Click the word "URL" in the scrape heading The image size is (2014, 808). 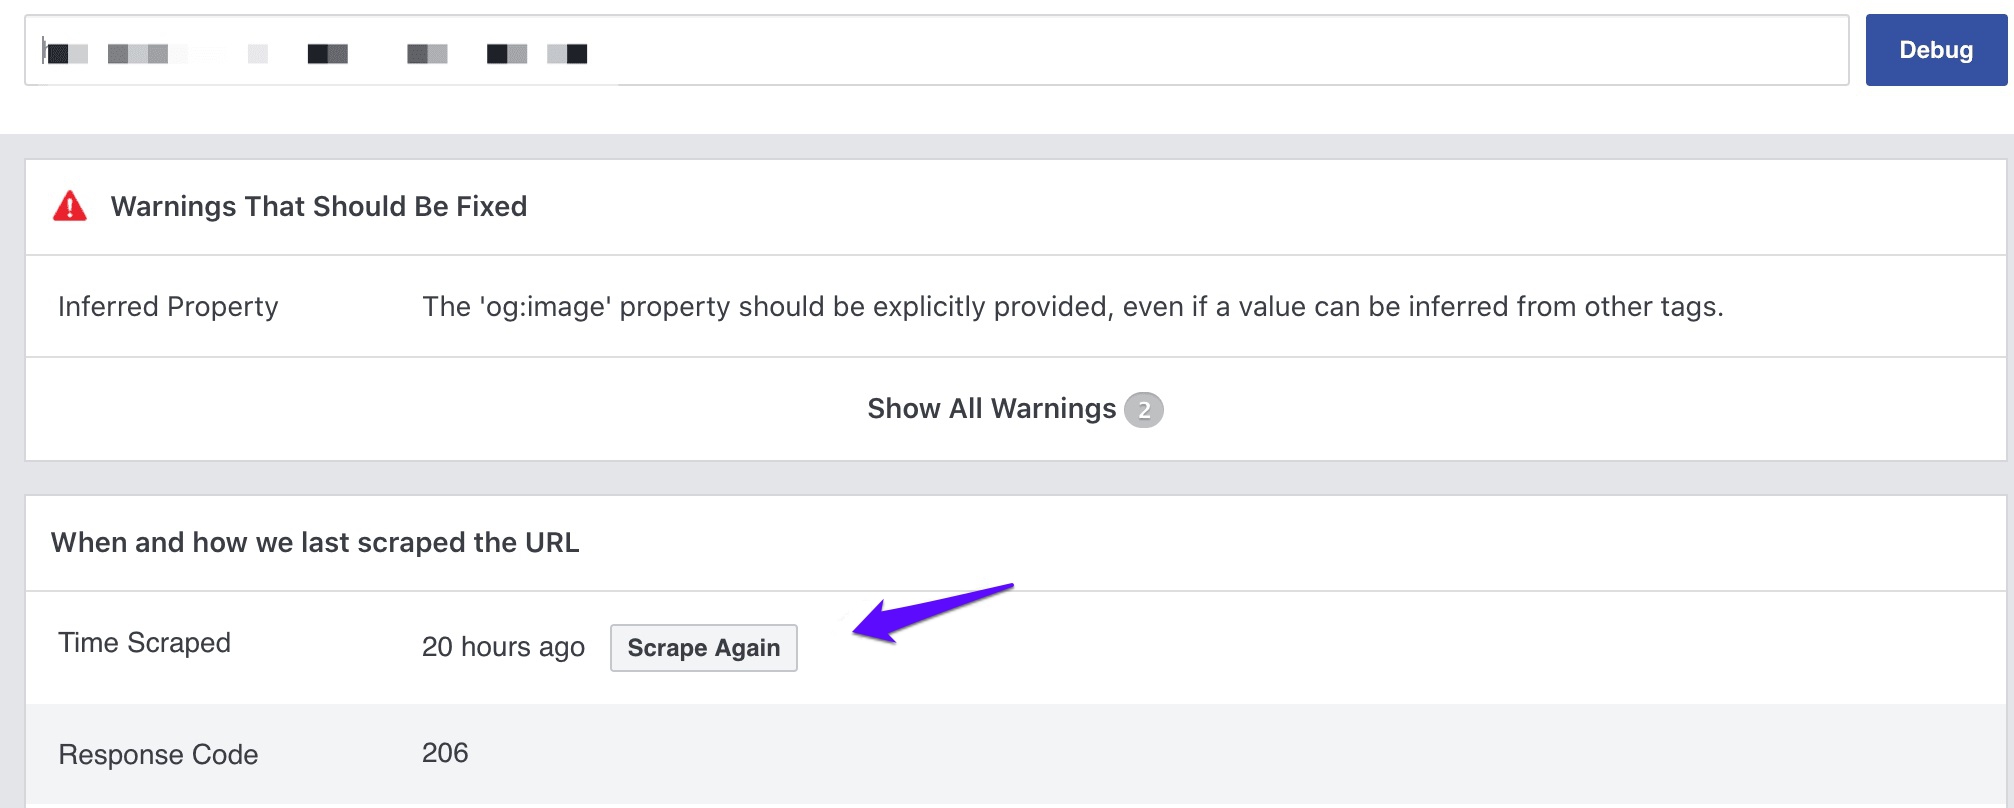552,542
